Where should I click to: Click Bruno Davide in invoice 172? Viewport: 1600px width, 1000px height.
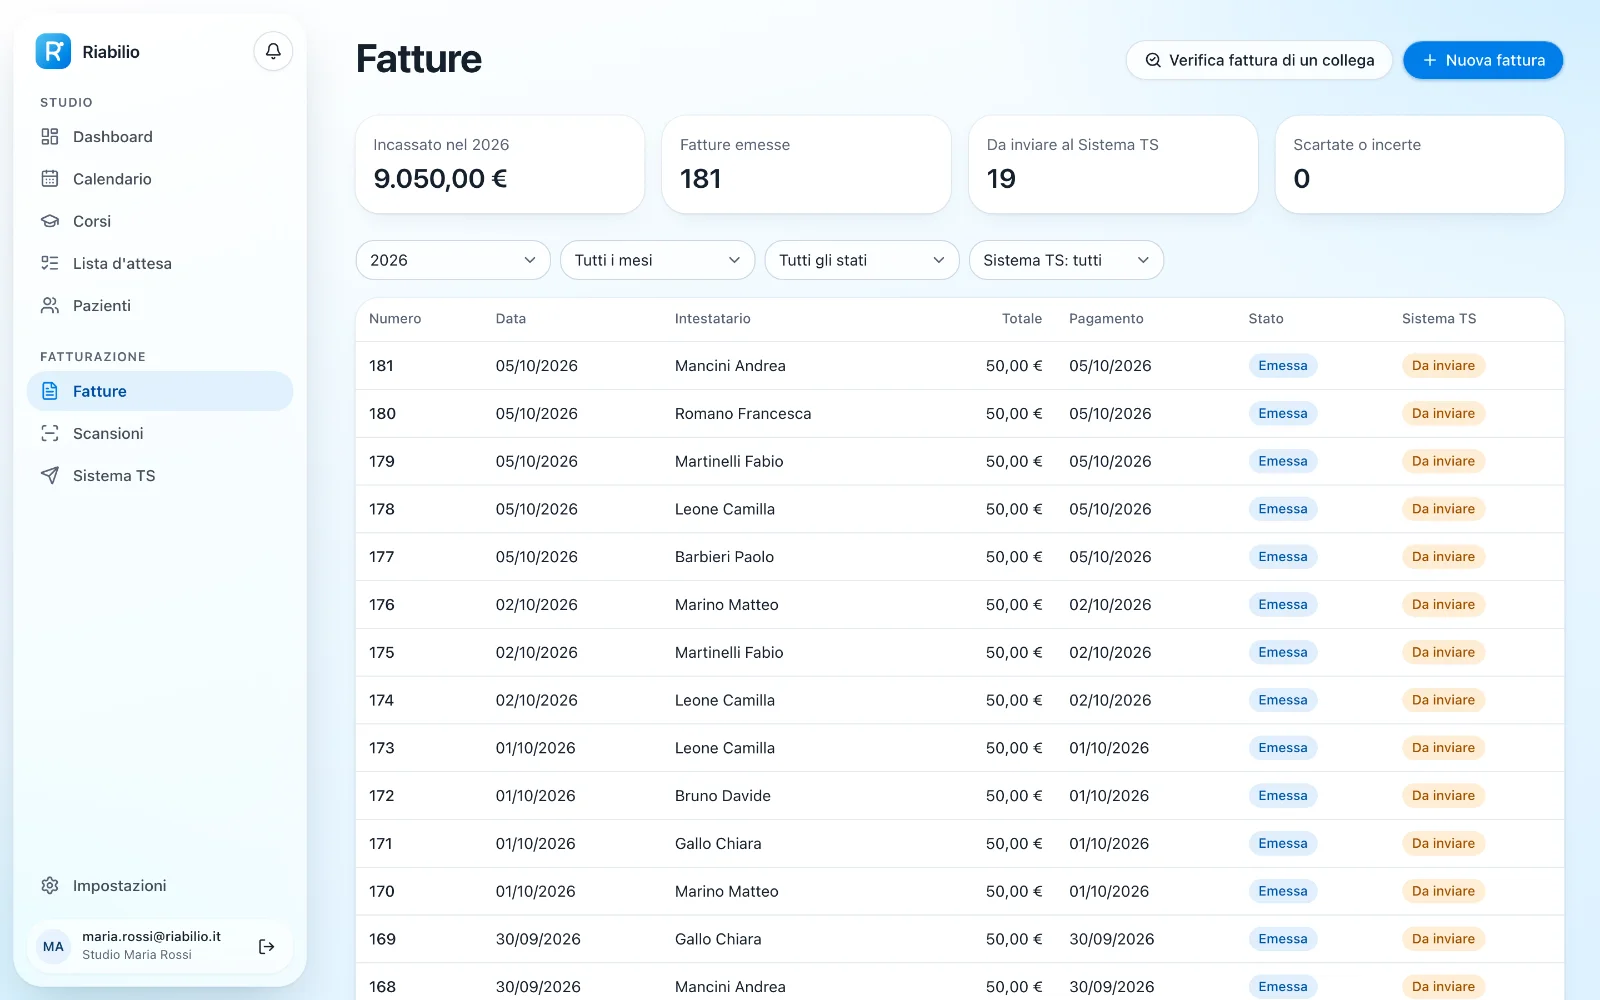point(723,796)
